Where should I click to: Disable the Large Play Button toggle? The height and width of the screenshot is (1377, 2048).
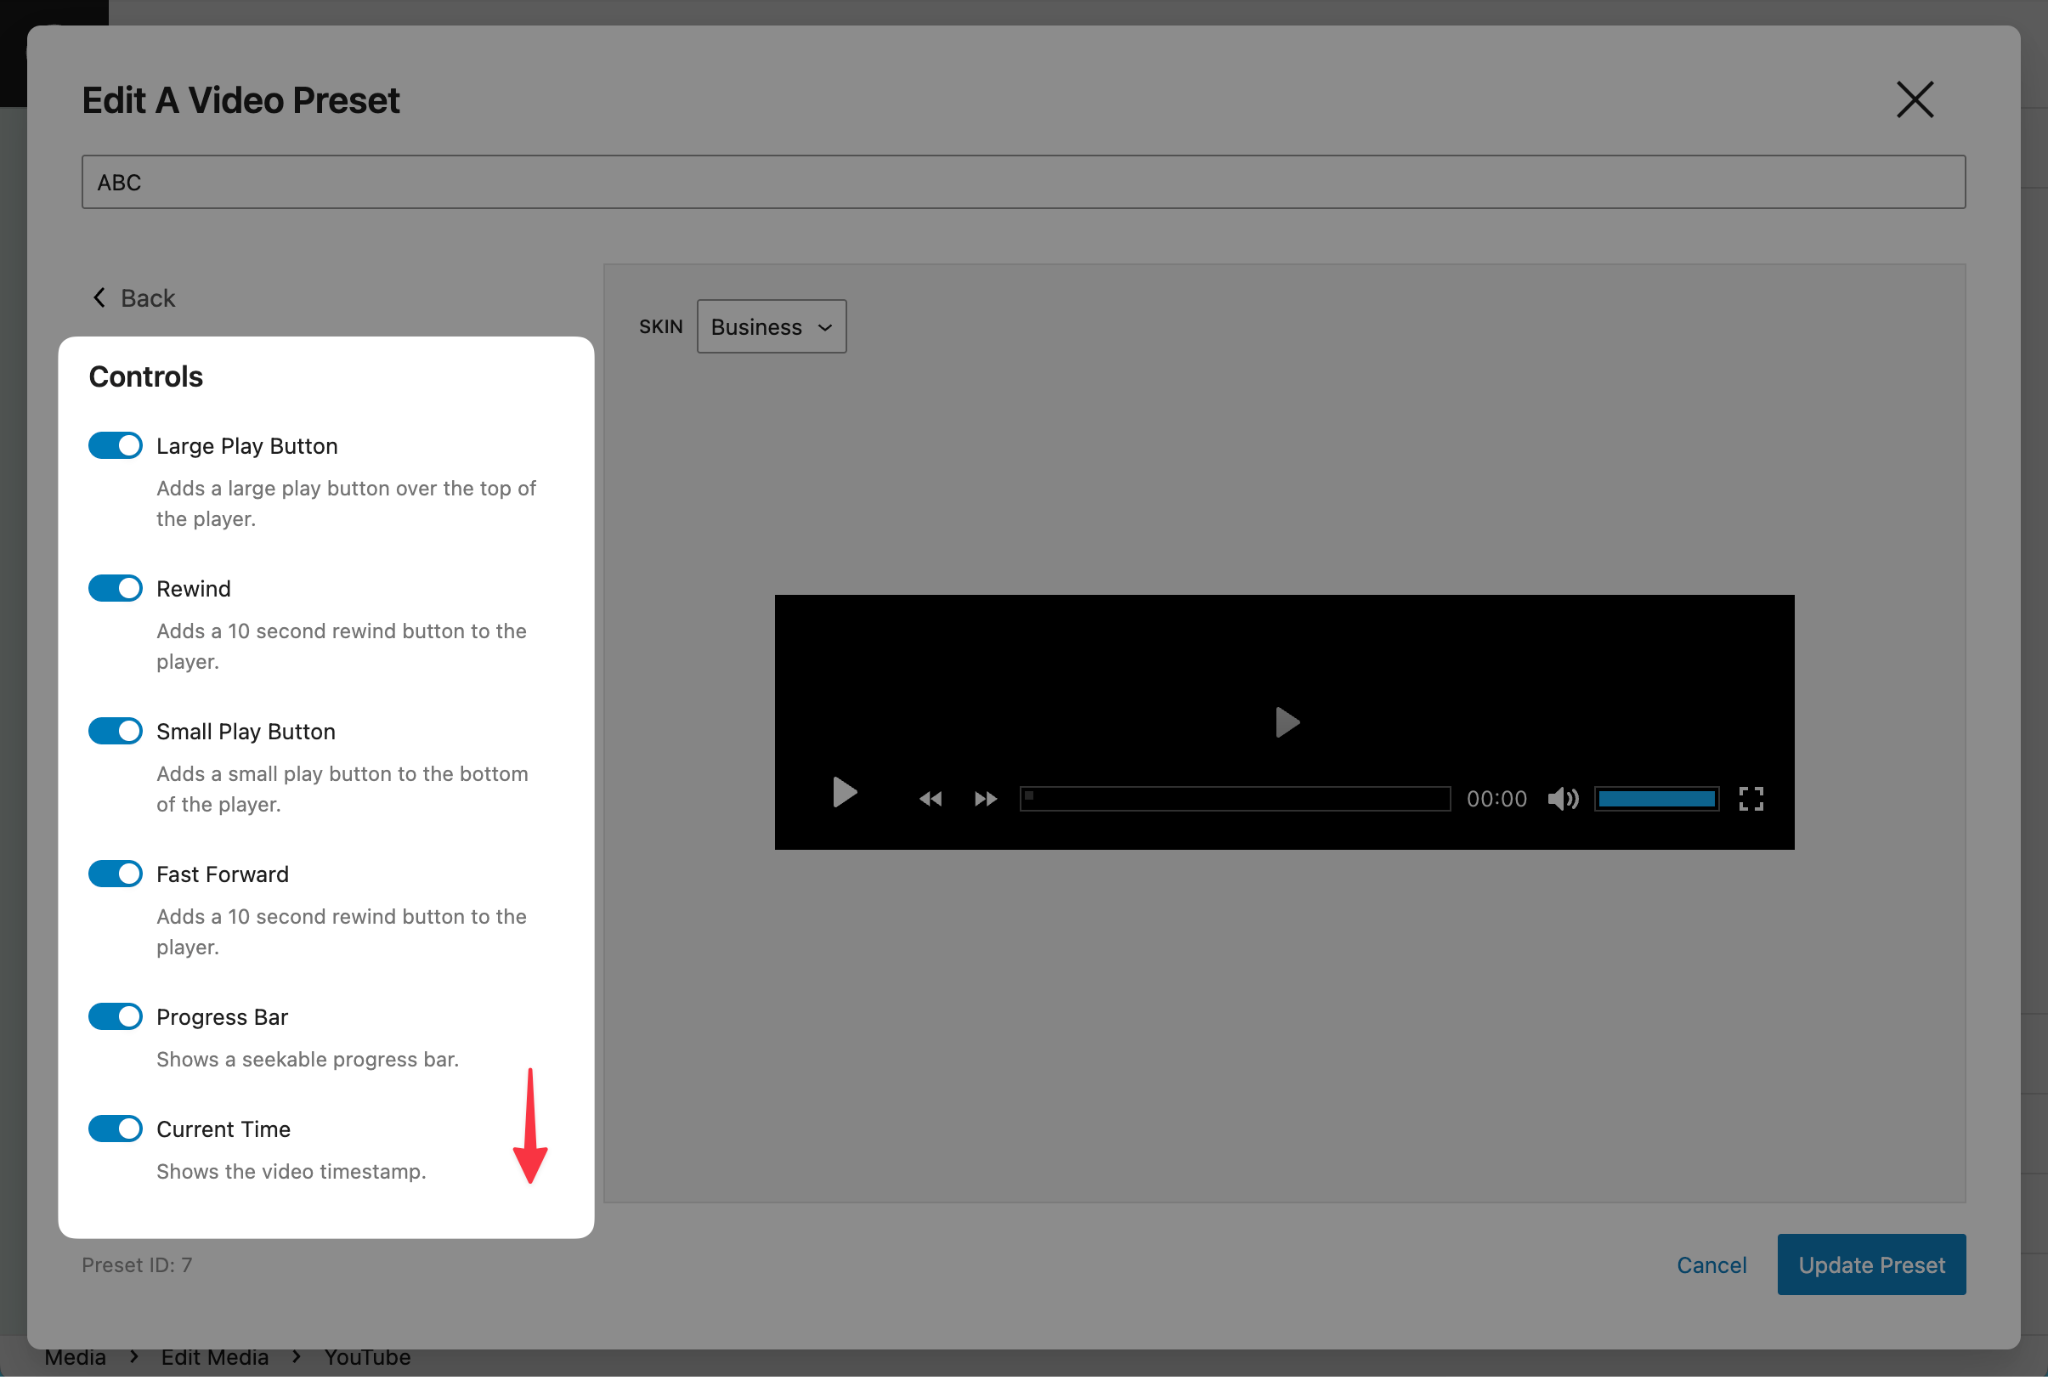click(x=114, y=445)
